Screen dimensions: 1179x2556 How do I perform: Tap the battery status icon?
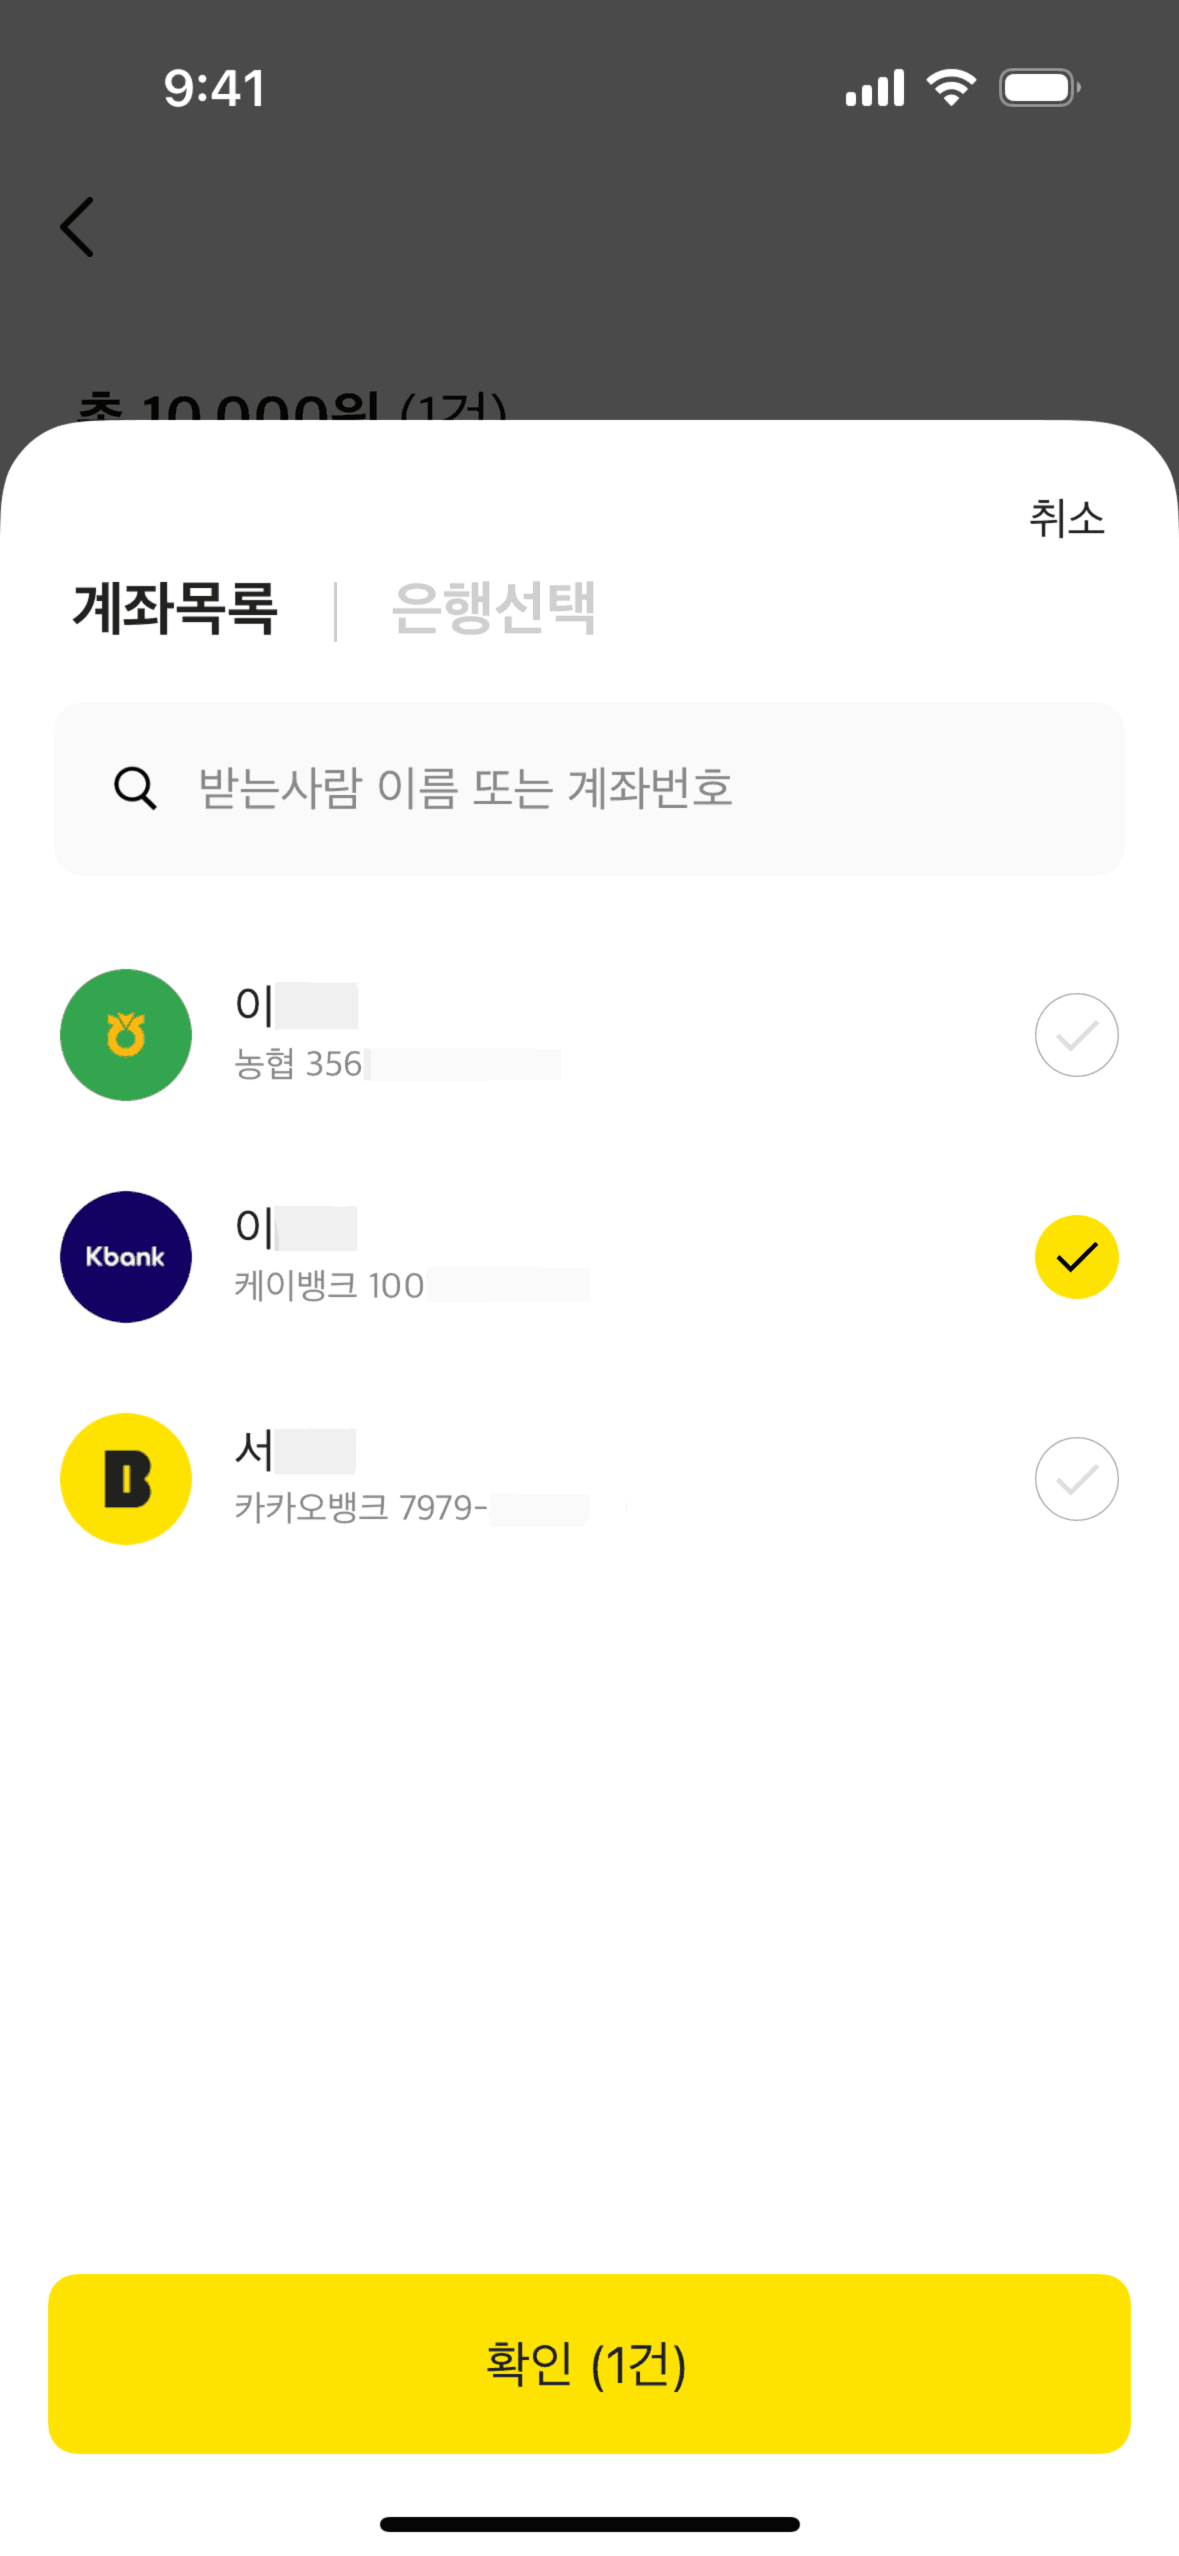click(x=1039, y=88)
